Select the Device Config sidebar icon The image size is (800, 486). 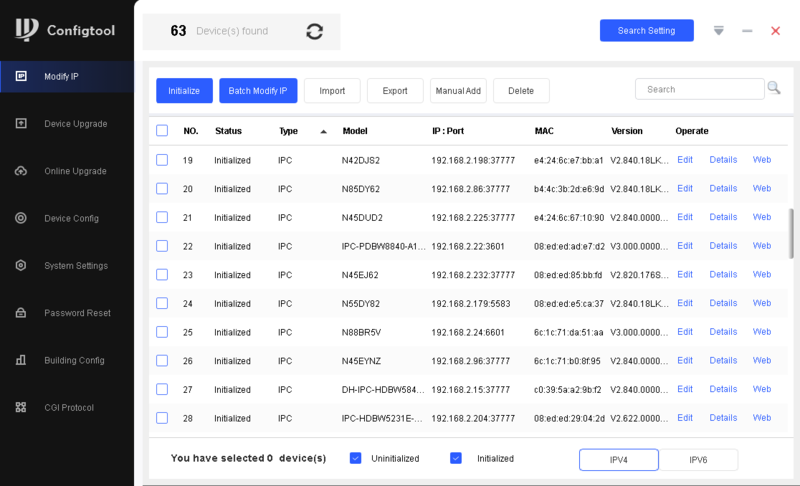coord(21,218)
